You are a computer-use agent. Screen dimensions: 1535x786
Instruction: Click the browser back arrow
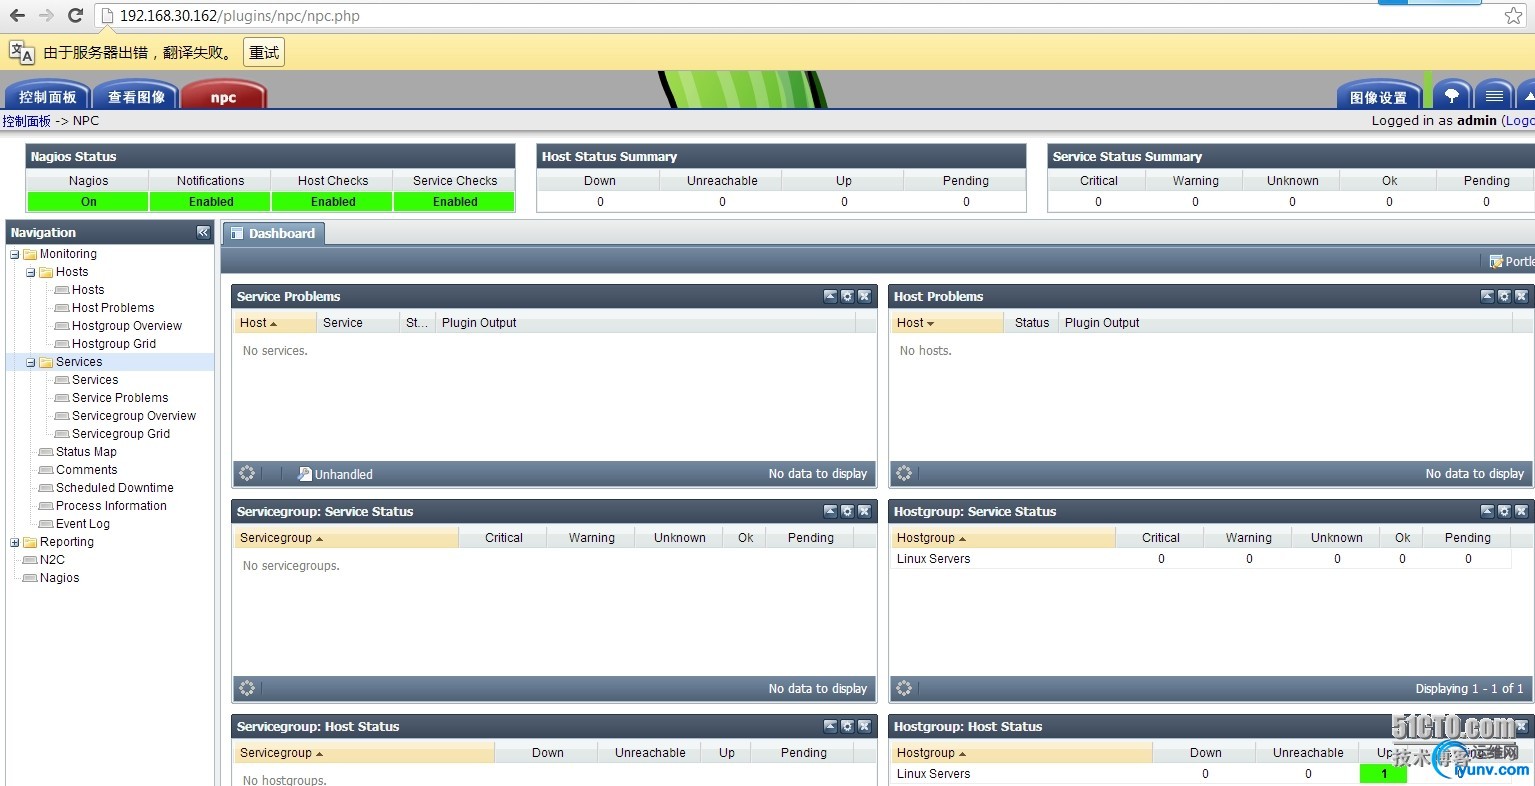pos(17,15)
